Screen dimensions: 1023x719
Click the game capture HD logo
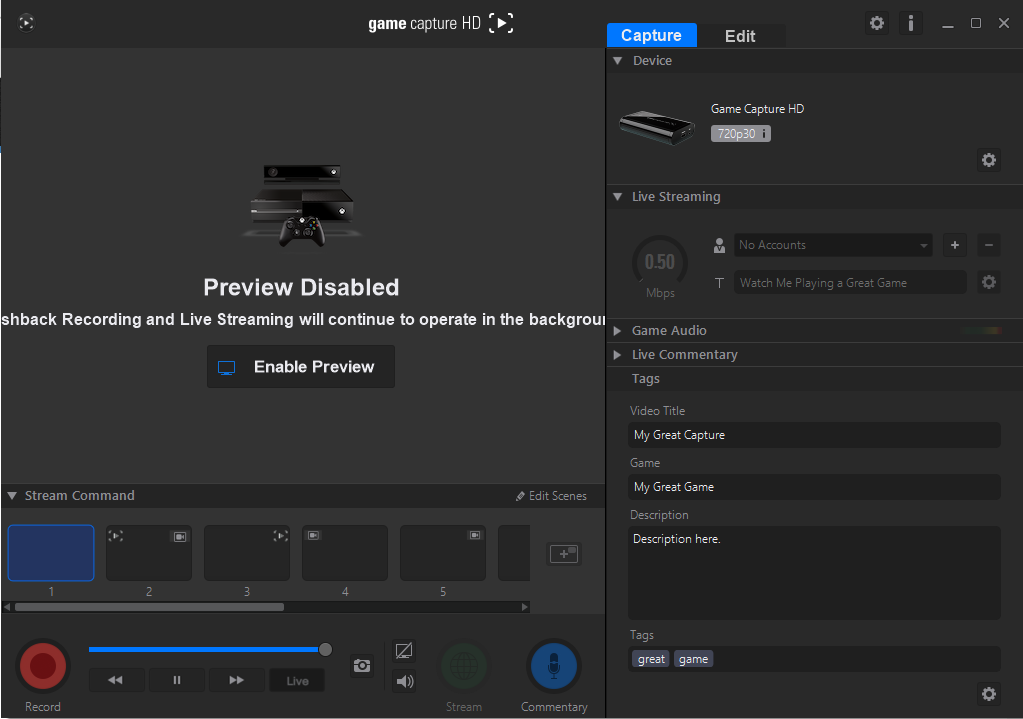click(440, 23)
